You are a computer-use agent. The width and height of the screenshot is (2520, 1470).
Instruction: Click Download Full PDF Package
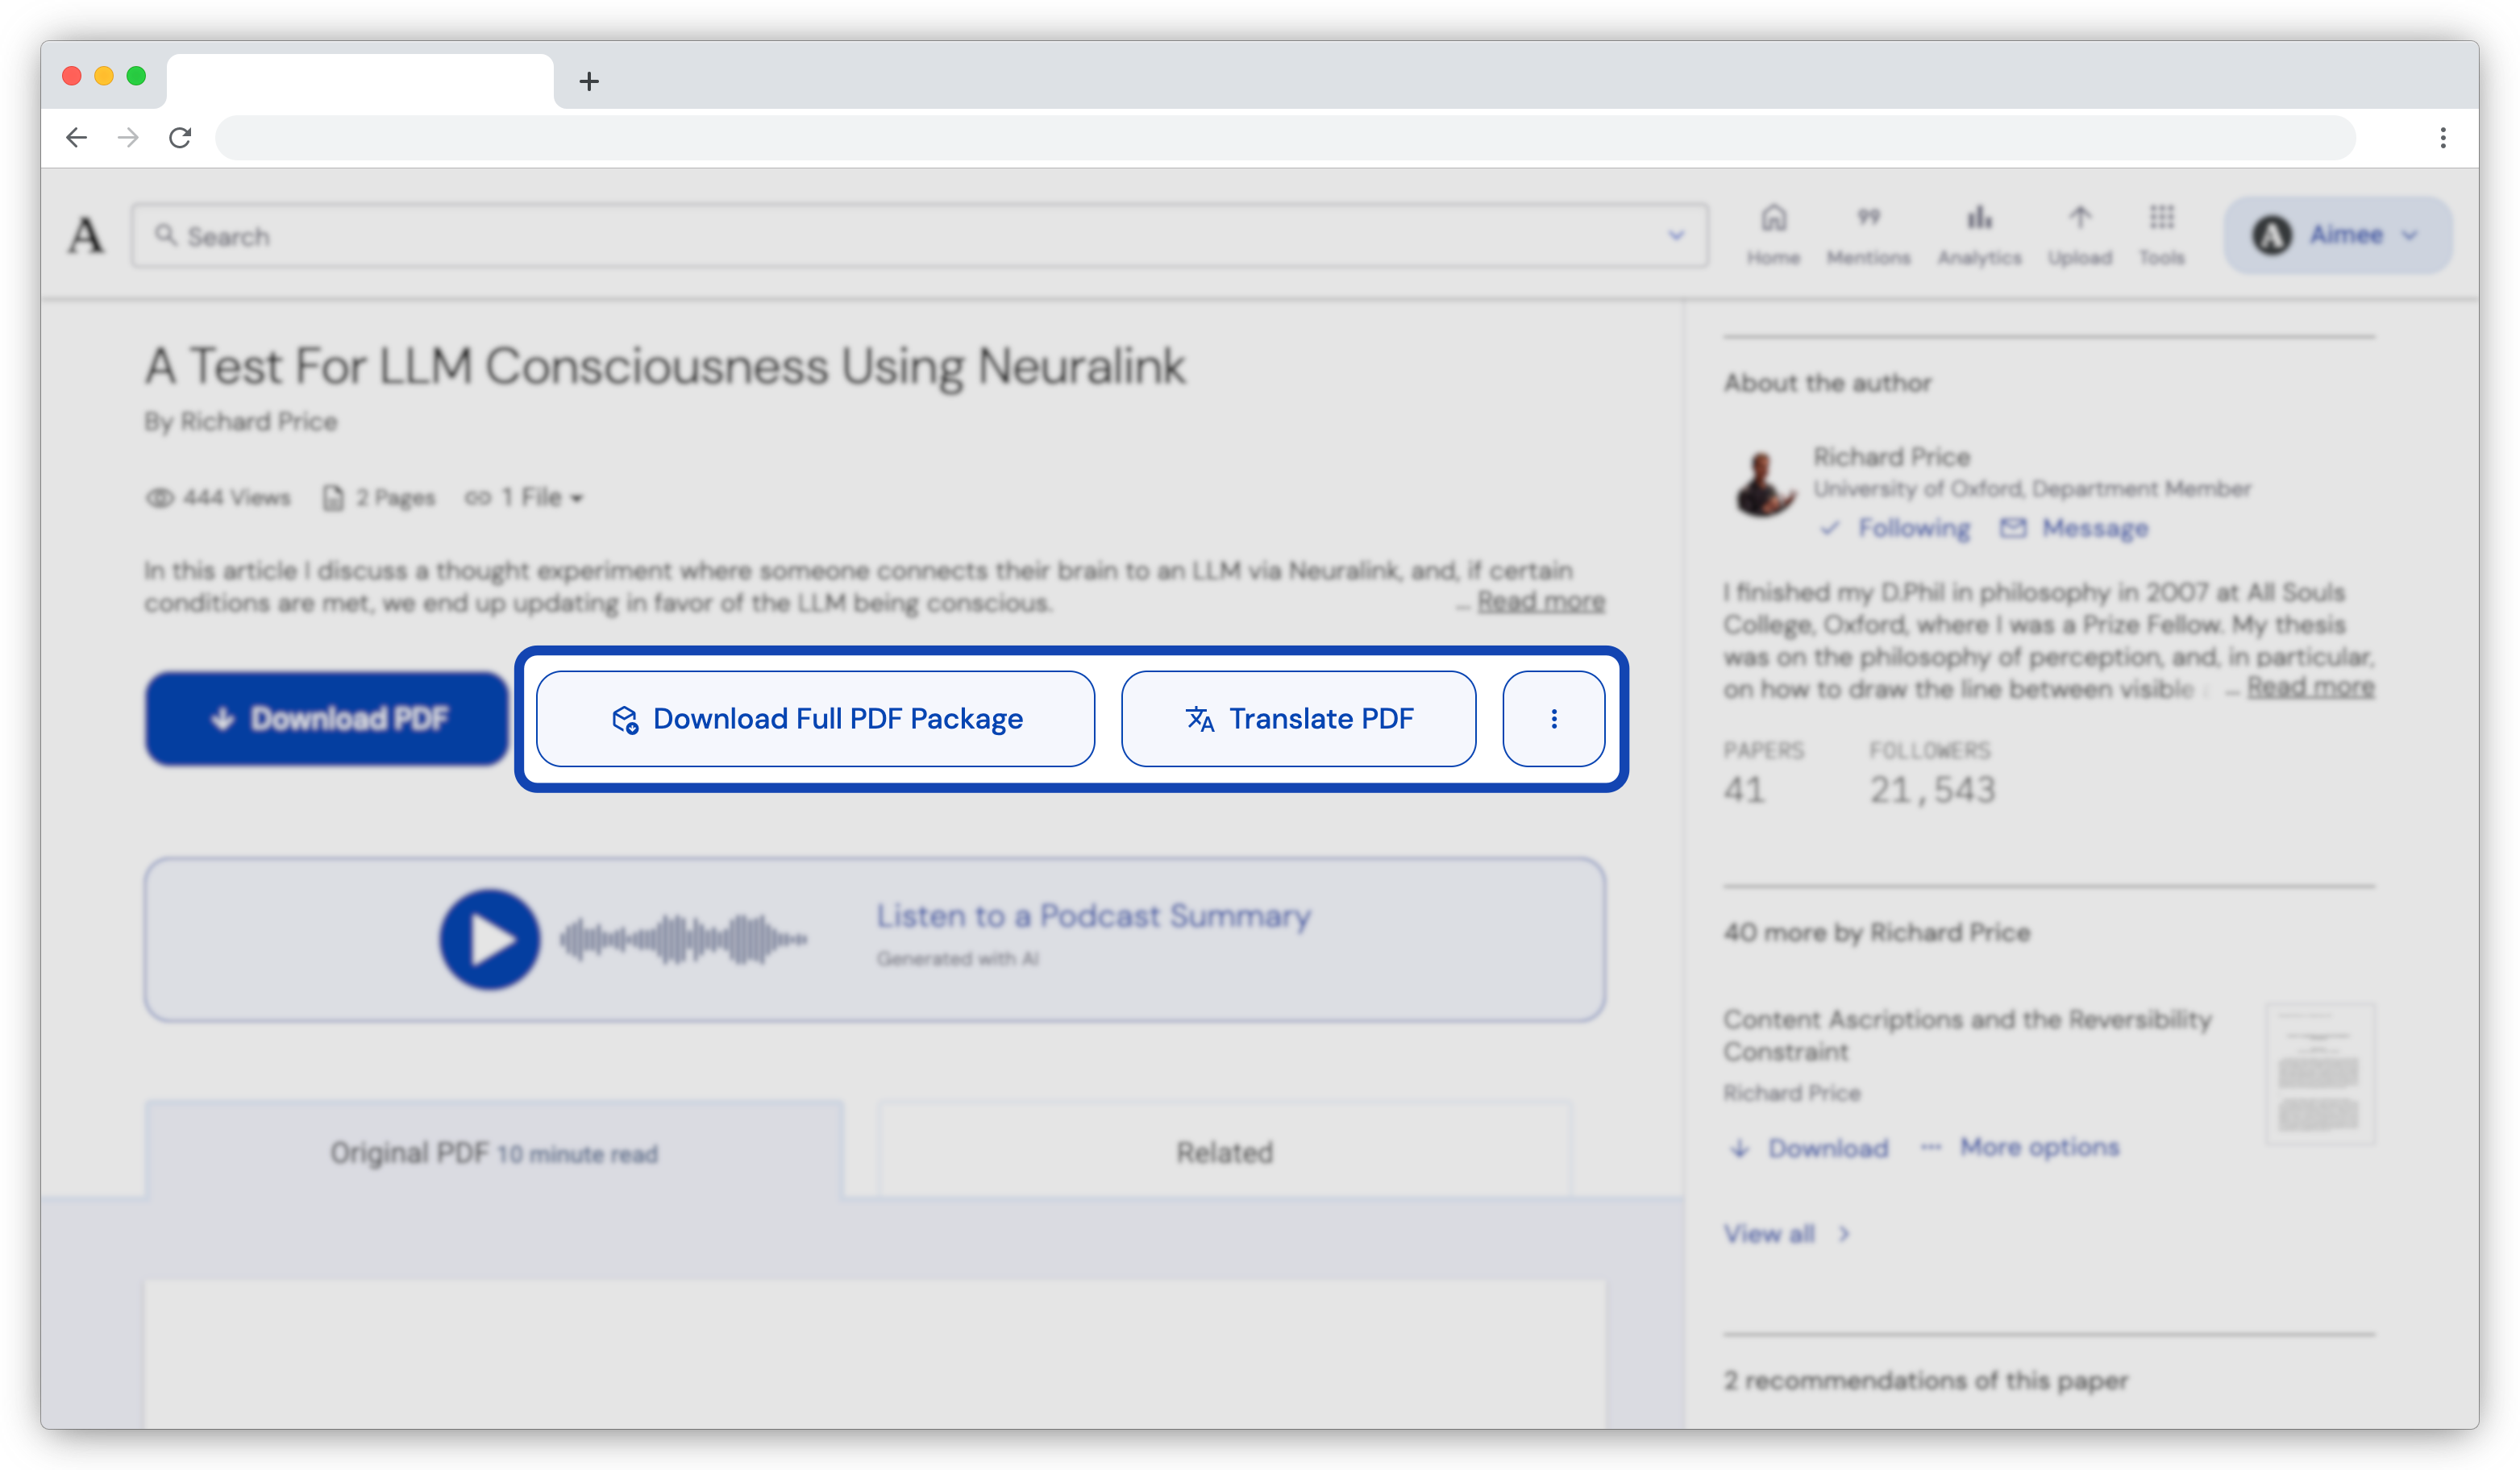point(815,718)
